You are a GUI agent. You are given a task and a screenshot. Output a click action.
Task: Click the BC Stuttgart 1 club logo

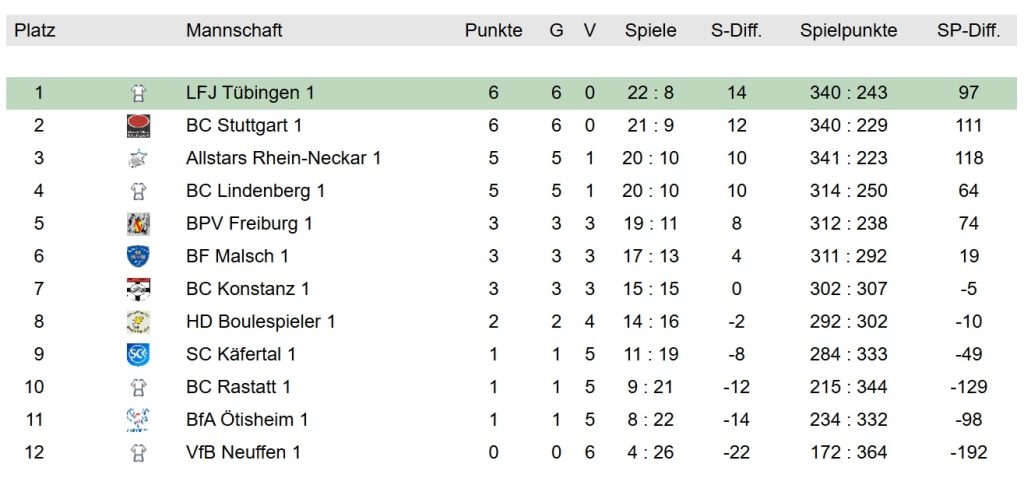click(138, 125)
